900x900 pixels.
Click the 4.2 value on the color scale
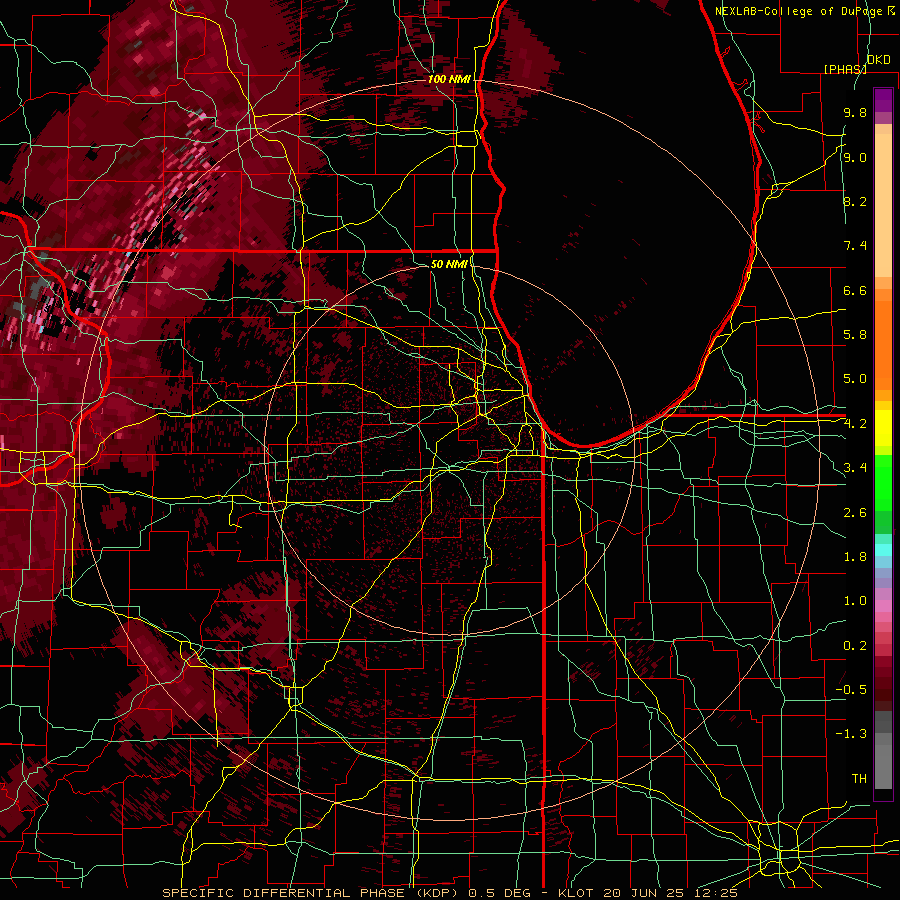[x=855, y=424]
